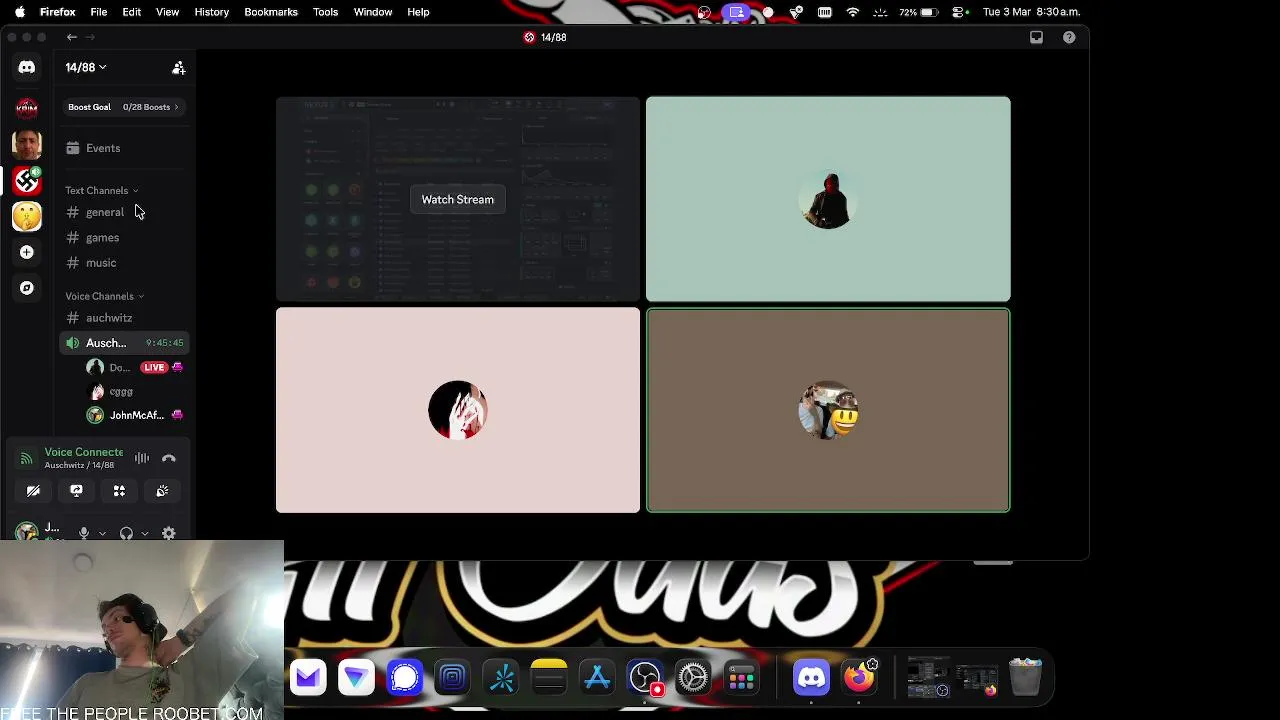Open Trash in the Dock
This screenshot has width=1280, height=720.
point(1025,678)
